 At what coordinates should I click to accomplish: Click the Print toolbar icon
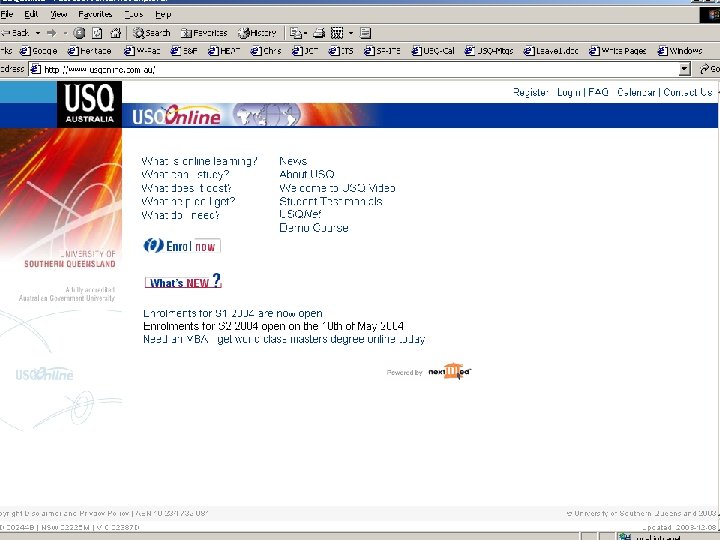pyautogui.click(x=319, y=33)
